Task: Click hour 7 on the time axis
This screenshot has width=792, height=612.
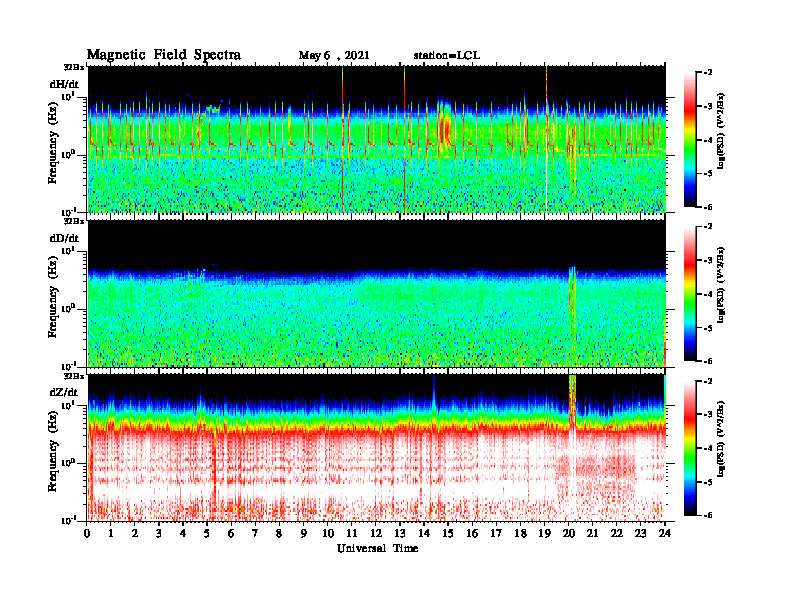Action: click(x=255, y=533)
